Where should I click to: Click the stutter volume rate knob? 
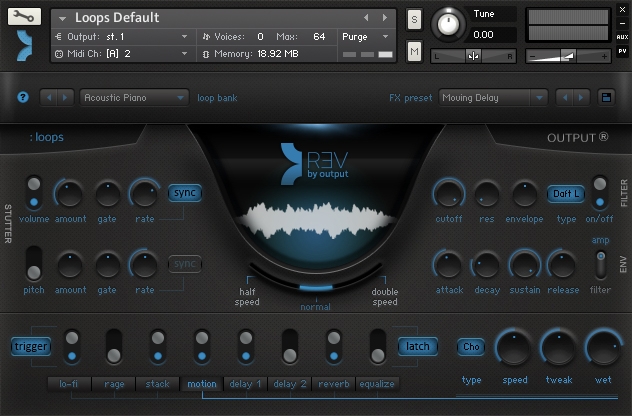144,194
